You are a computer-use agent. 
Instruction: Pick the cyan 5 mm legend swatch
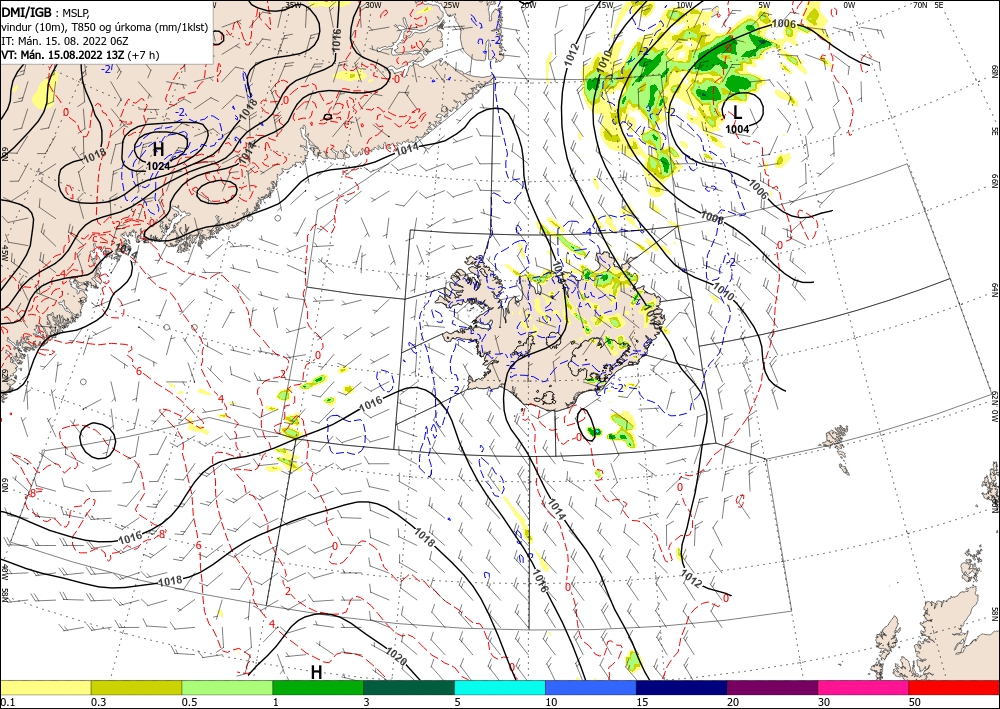[x=500, y=687]
